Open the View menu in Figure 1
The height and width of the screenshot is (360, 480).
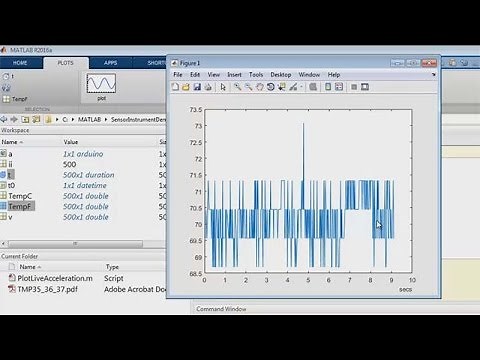click(x=214, y=75)
